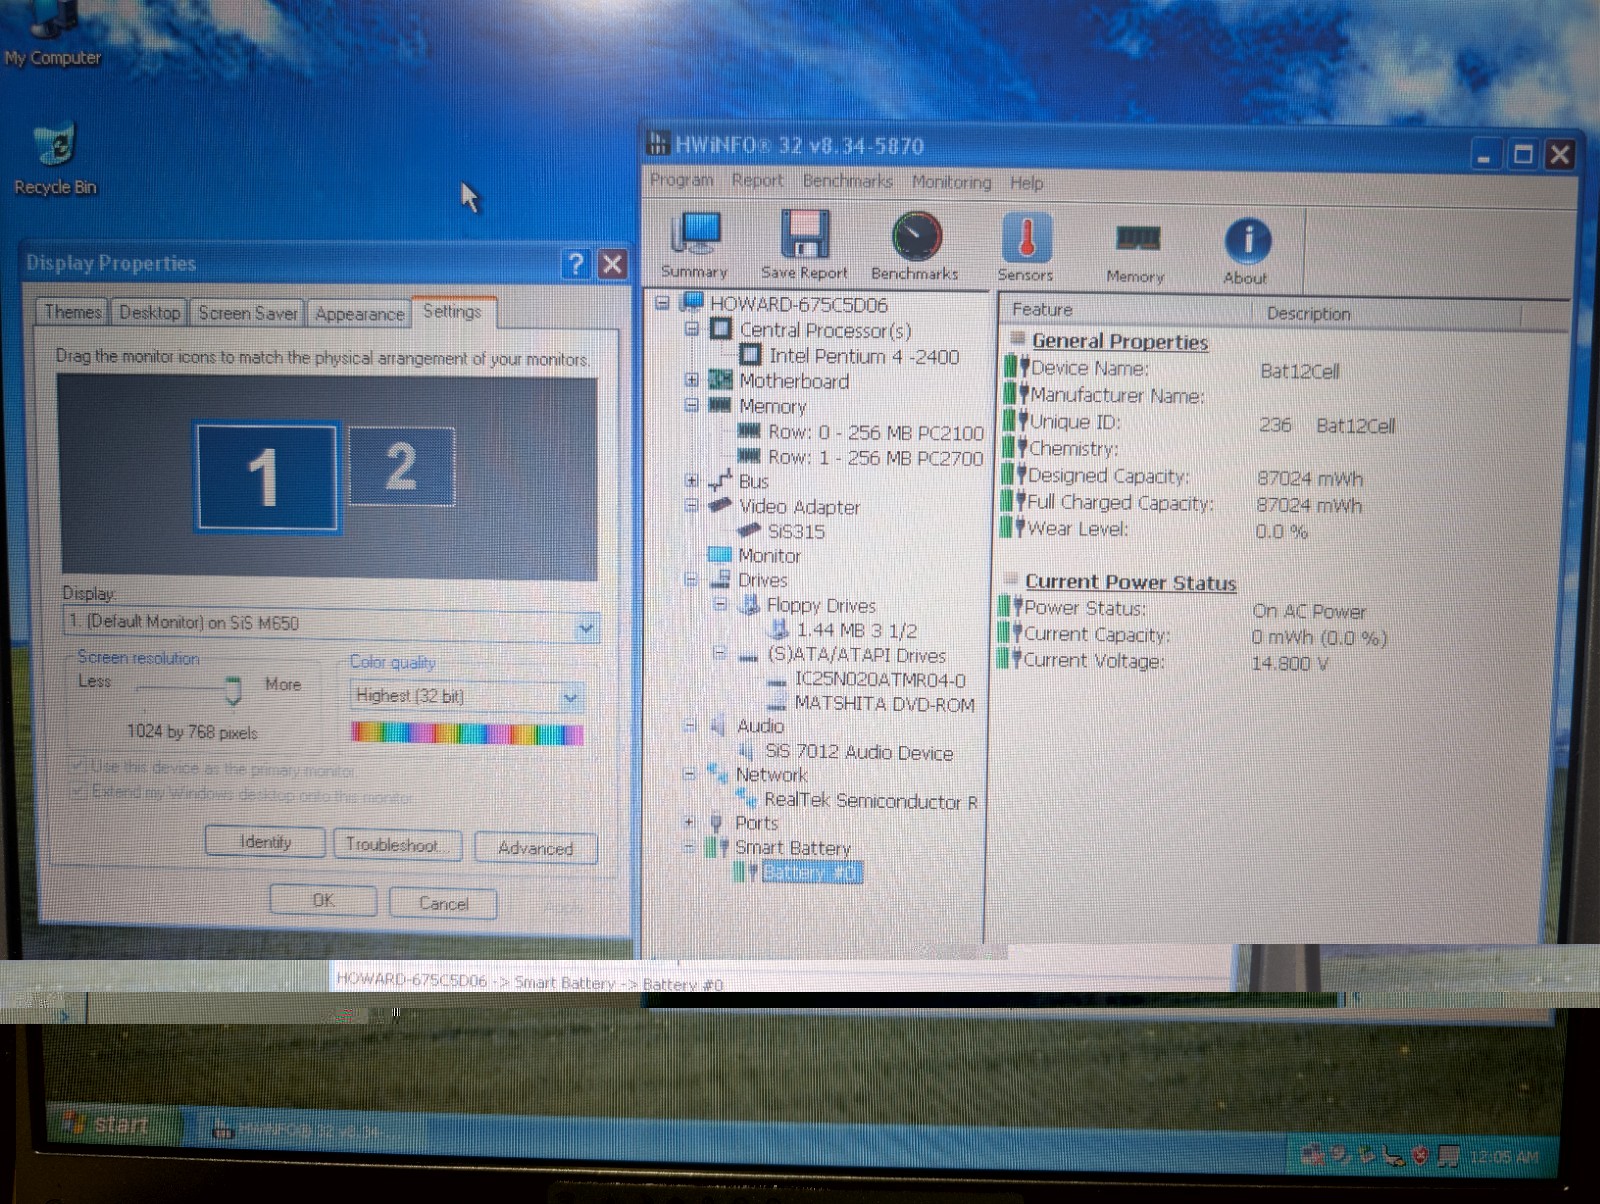Expand the Ports branch
The width and height of the screenshot is (1600, 1204).
click(688, 822)
